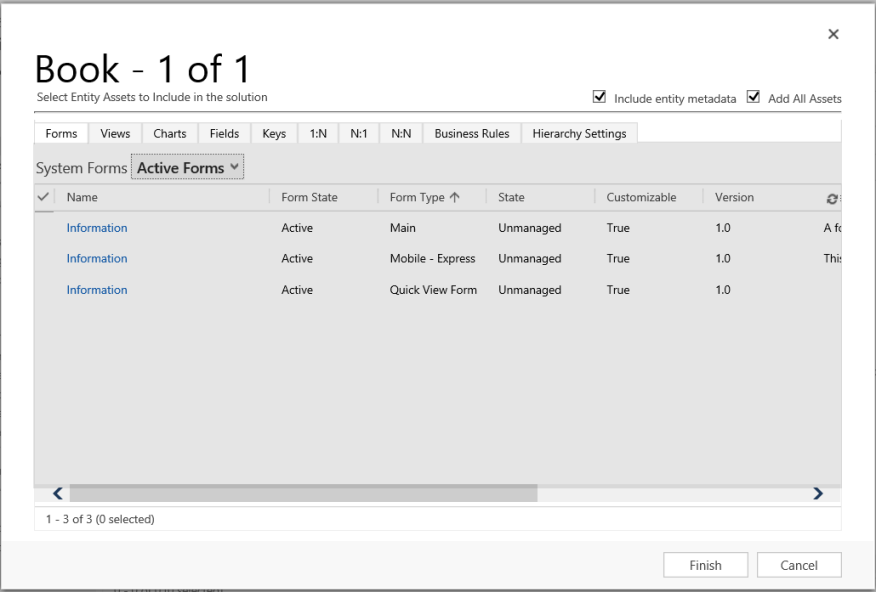Open the Main Information form link
The image size is (876, 592).
[96, 227]
